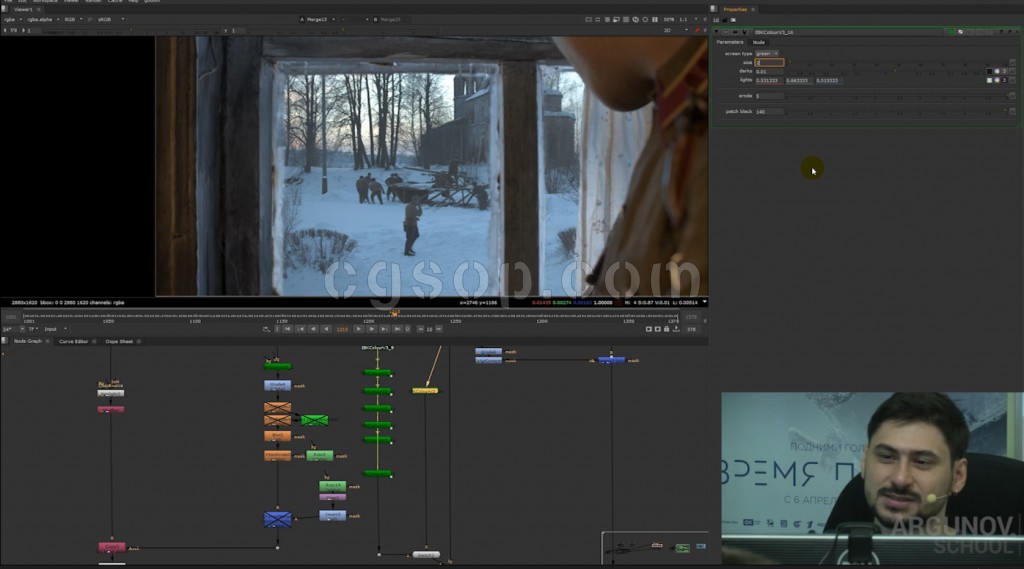Click the patch black slider track
1024x569 pixels.
click(x=896, y=112)
